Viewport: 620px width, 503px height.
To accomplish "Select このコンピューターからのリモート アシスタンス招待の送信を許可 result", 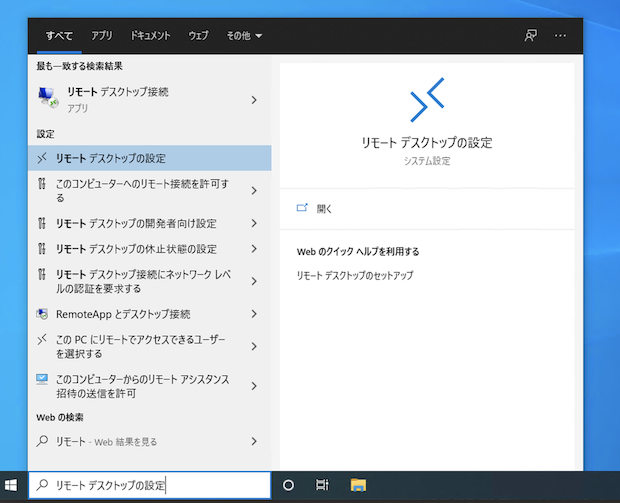I will point(149,386).
